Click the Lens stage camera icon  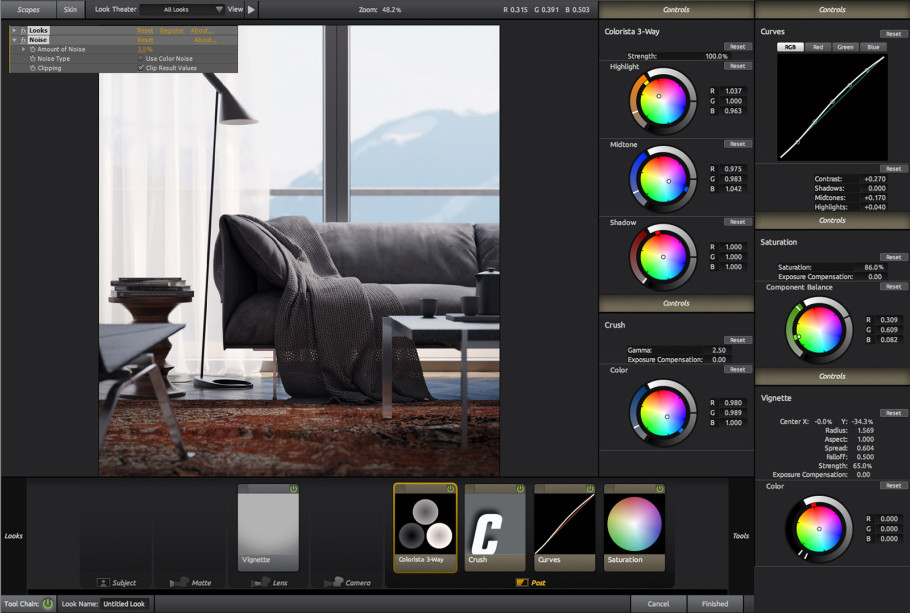point(261,582)
